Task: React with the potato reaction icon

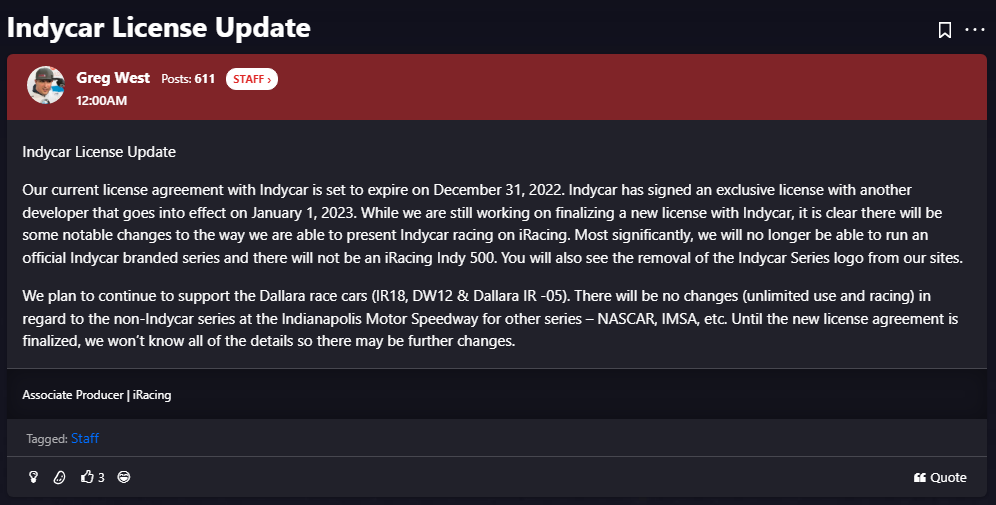Action: tap(59, 477)
